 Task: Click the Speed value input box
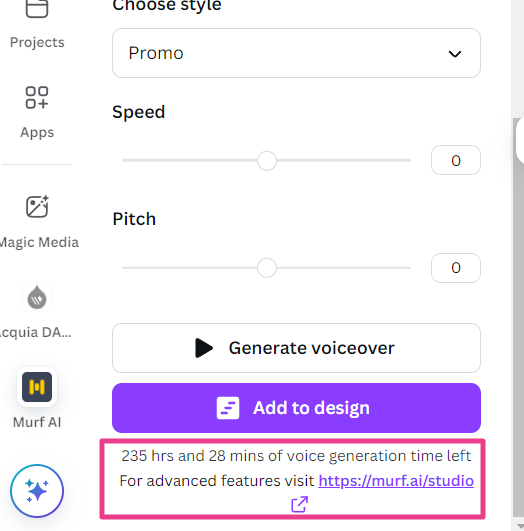point(456,160)
